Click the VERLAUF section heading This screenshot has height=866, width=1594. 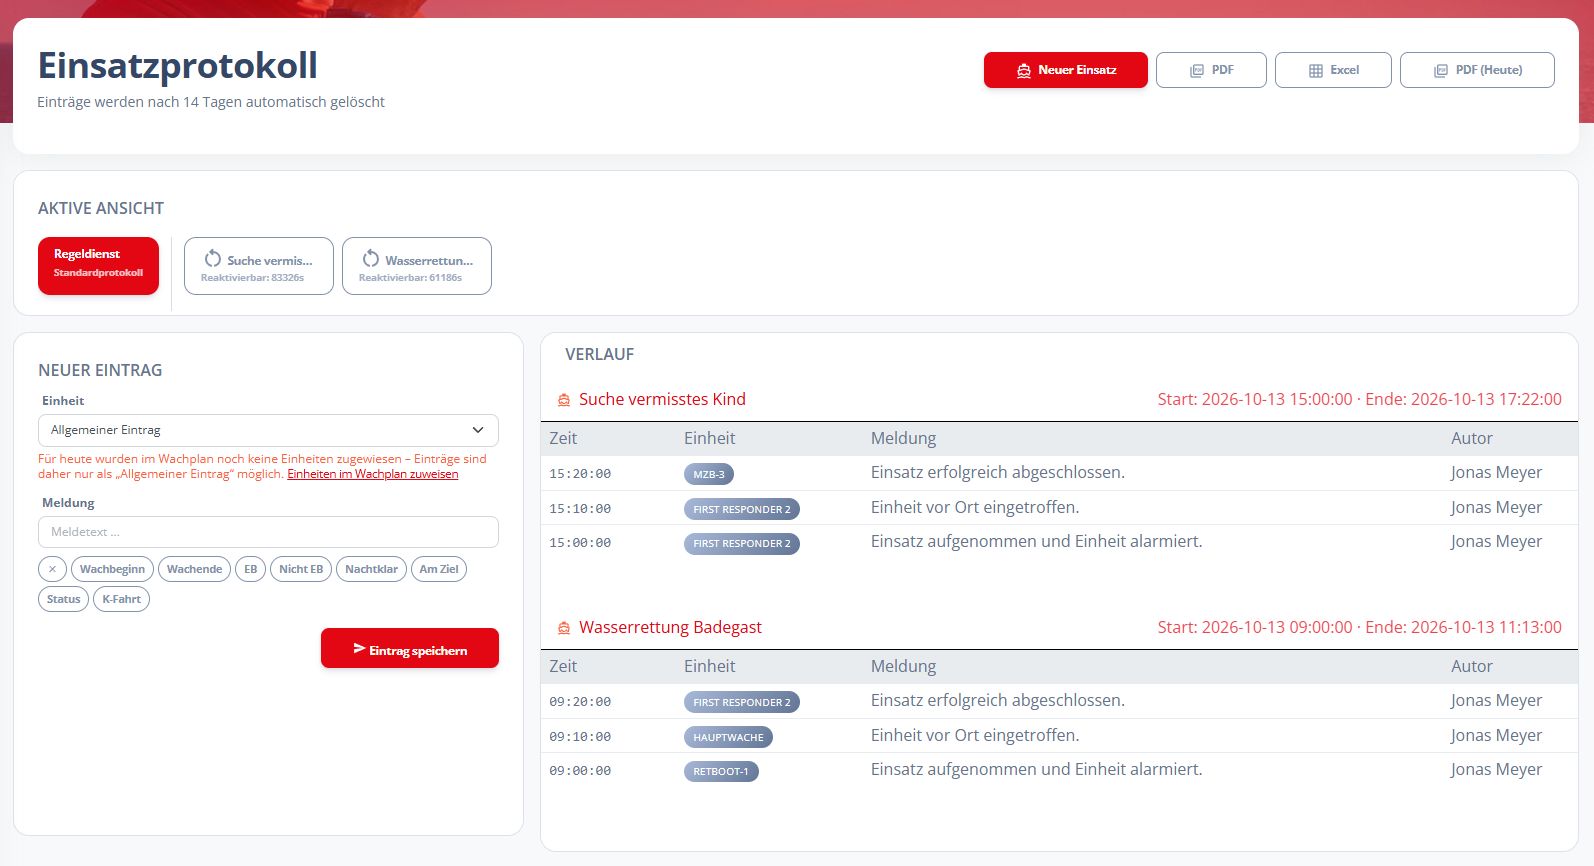coord(600,354)
